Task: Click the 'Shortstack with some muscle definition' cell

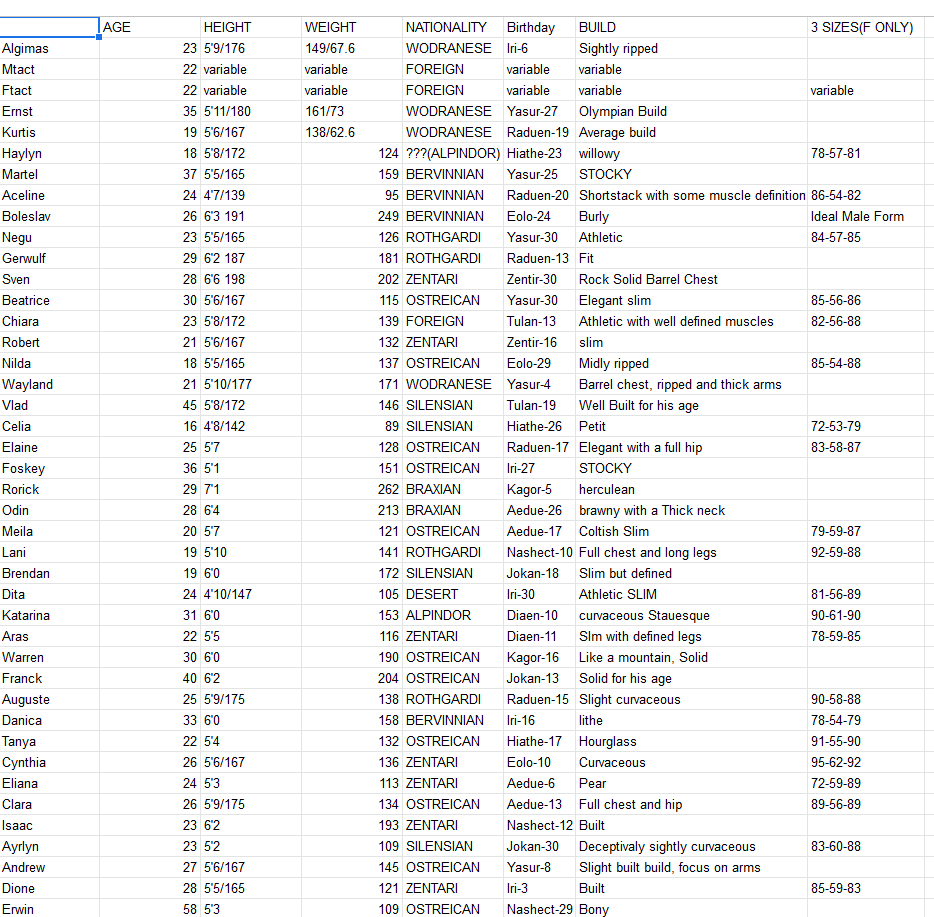Action: tap(692, 195)
